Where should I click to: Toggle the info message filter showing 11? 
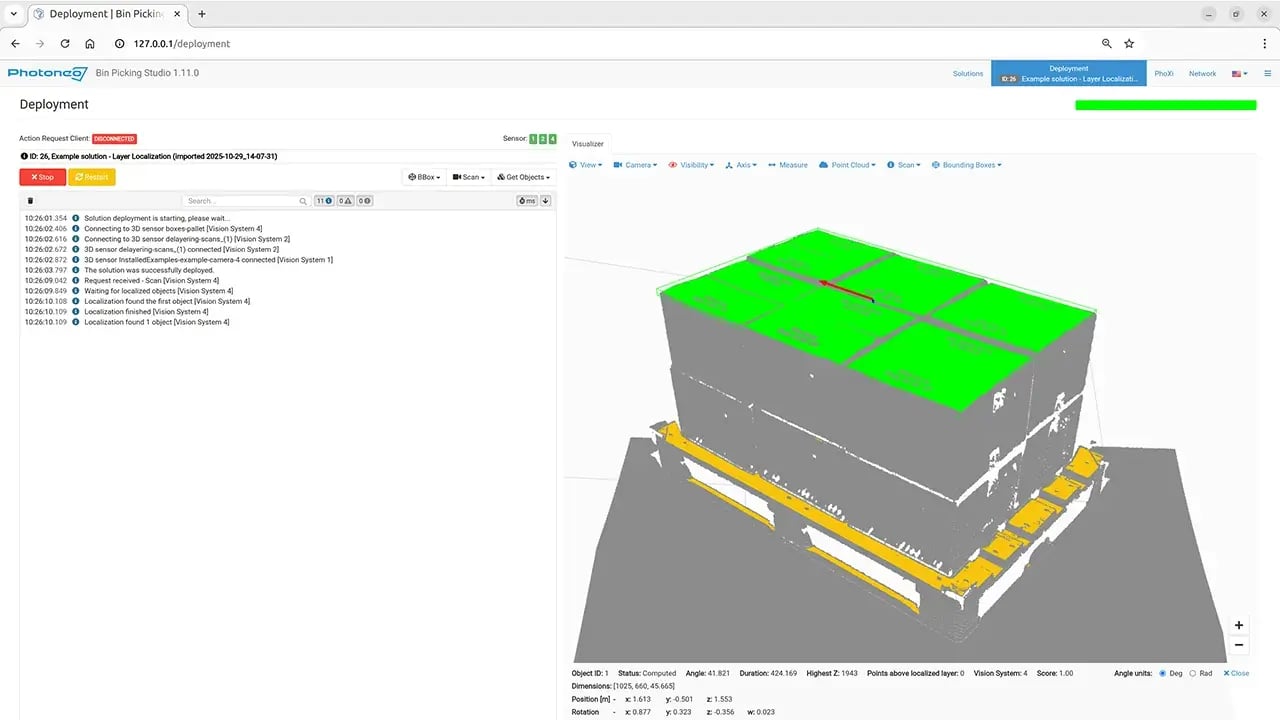(x=324, y=201)
